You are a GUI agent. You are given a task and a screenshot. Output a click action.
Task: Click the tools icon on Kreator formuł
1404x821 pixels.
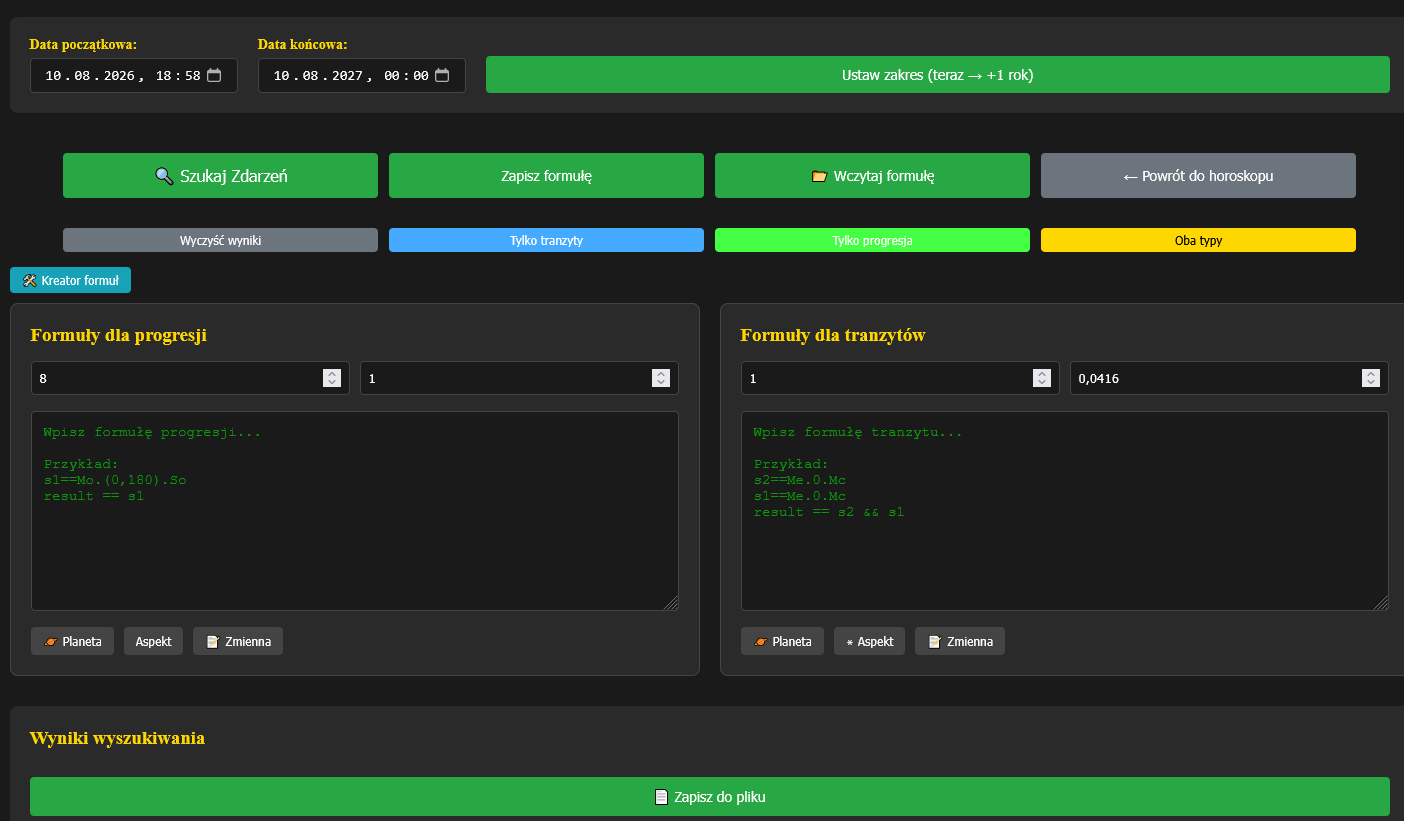pos(29,281)
